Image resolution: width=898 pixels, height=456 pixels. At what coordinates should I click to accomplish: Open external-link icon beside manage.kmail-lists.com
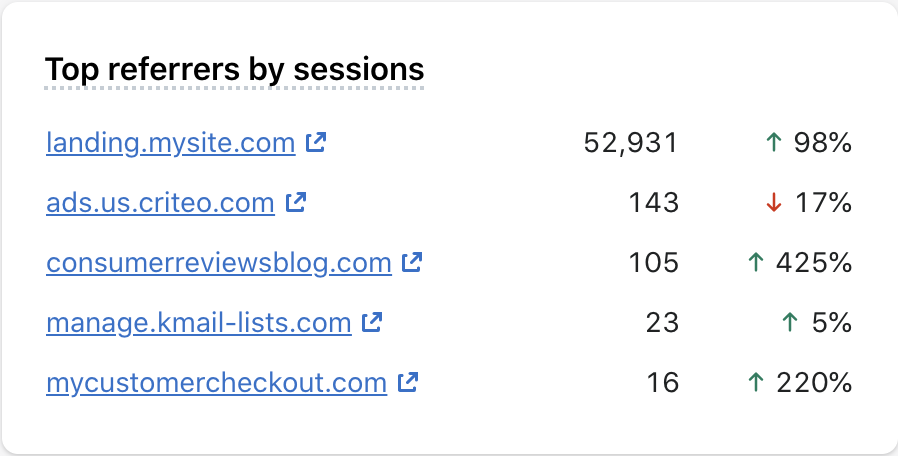click(x=372, y=322)
